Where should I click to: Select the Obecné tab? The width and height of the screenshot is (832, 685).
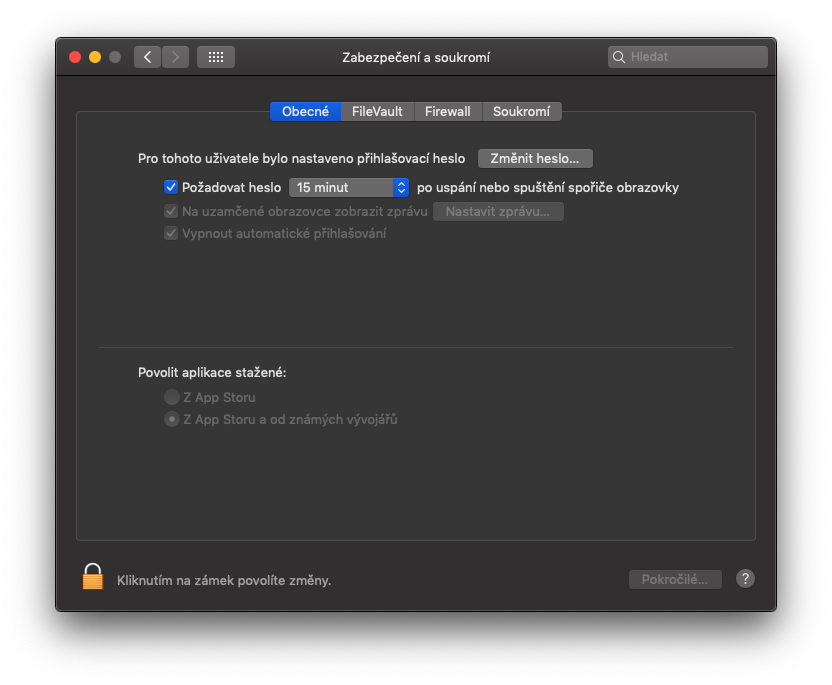pyautogui.click(x=305, y=112)
